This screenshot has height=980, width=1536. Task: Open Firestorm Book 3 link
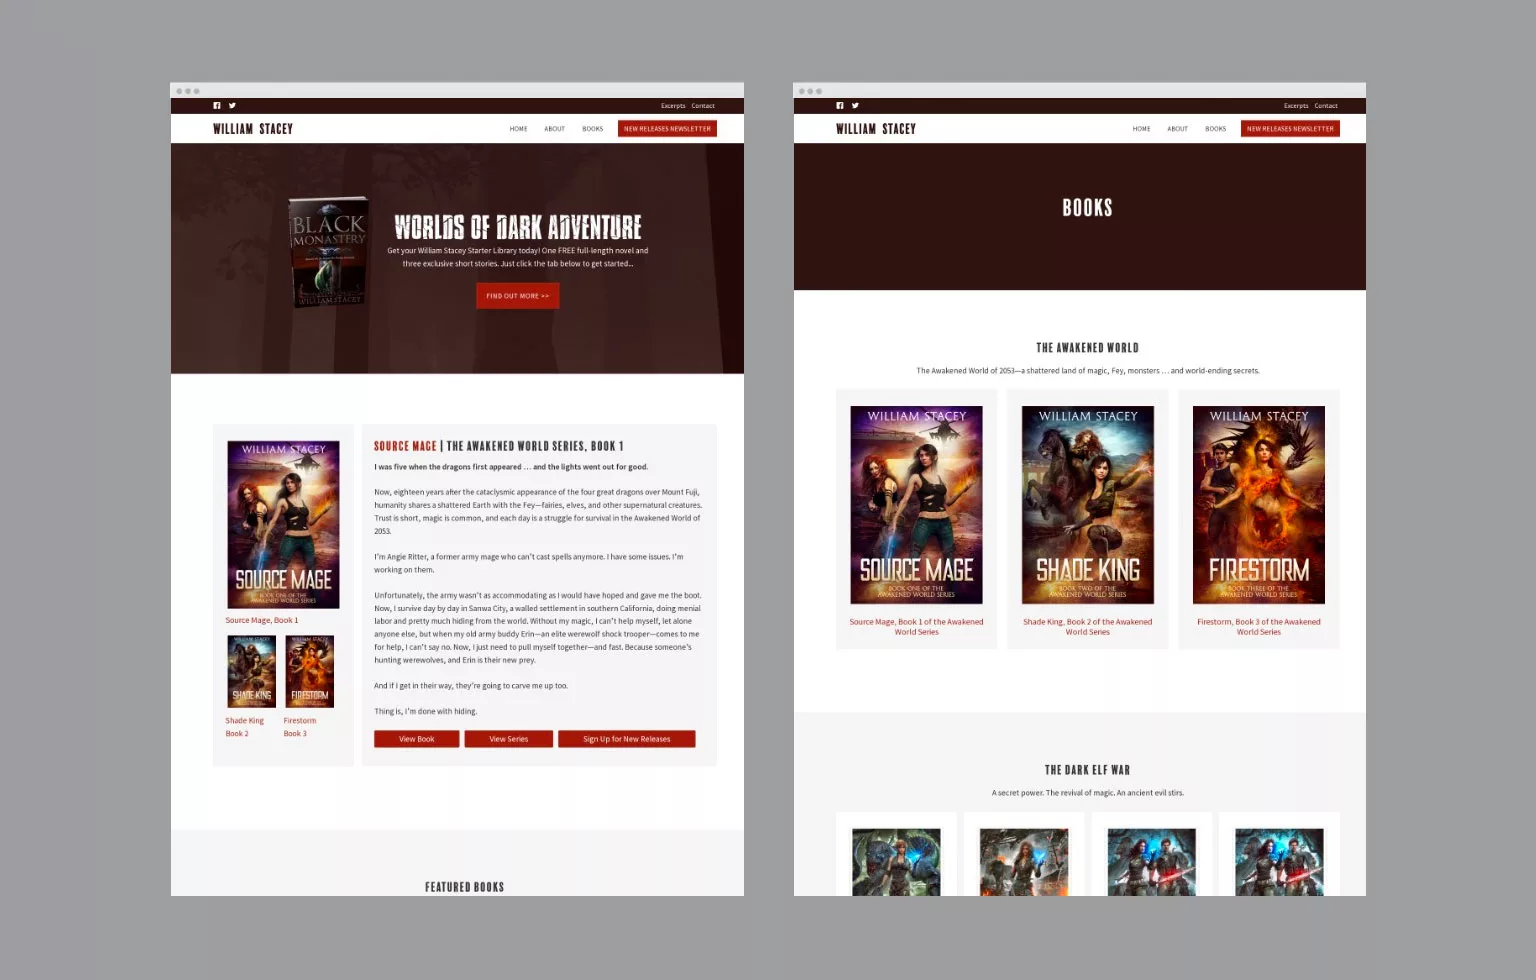pyautogui.click(x=299, y=727)
